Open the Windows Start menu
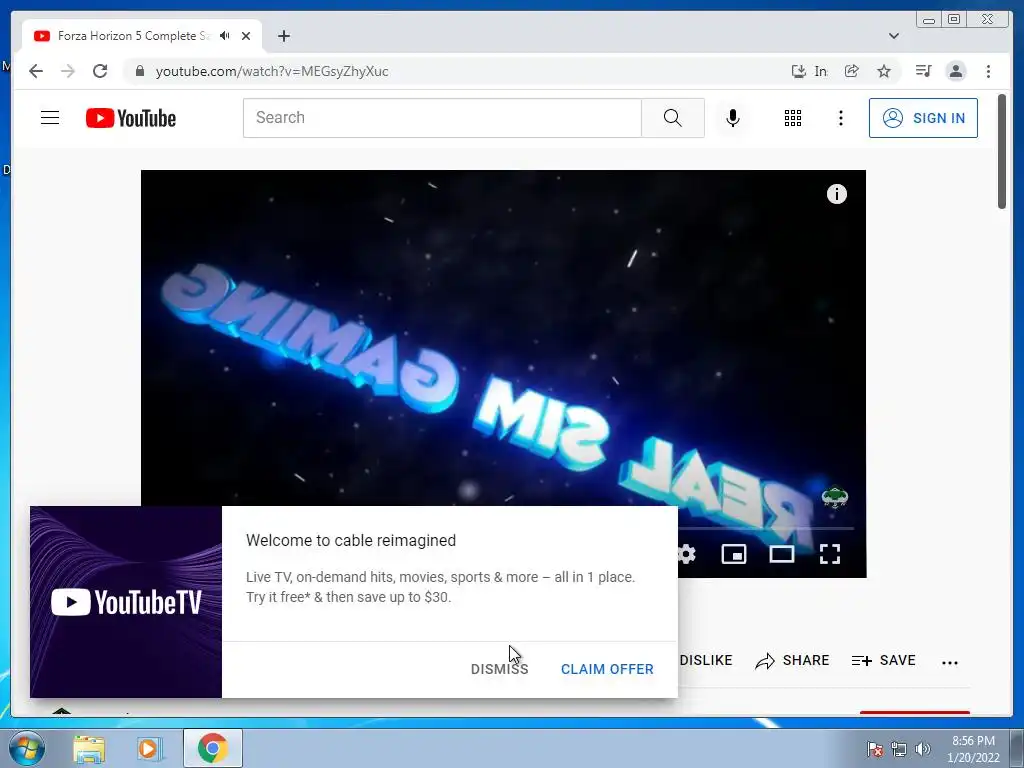Image resolution: width=1024 pixels, height=768 pixels. (27, 748)
